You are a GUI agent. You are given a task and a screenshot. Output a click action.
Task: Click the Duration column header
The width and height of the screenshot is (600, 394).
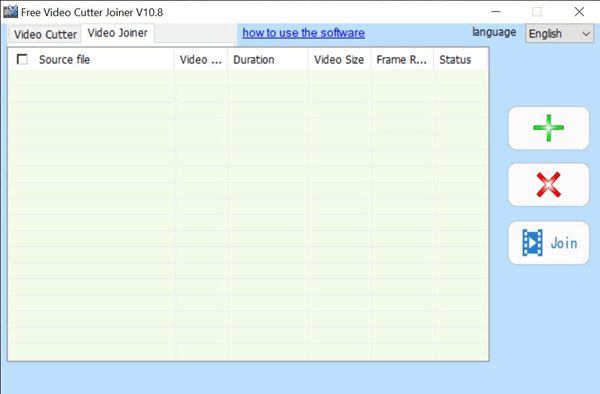pyautogui.click(x=268, y=60)
